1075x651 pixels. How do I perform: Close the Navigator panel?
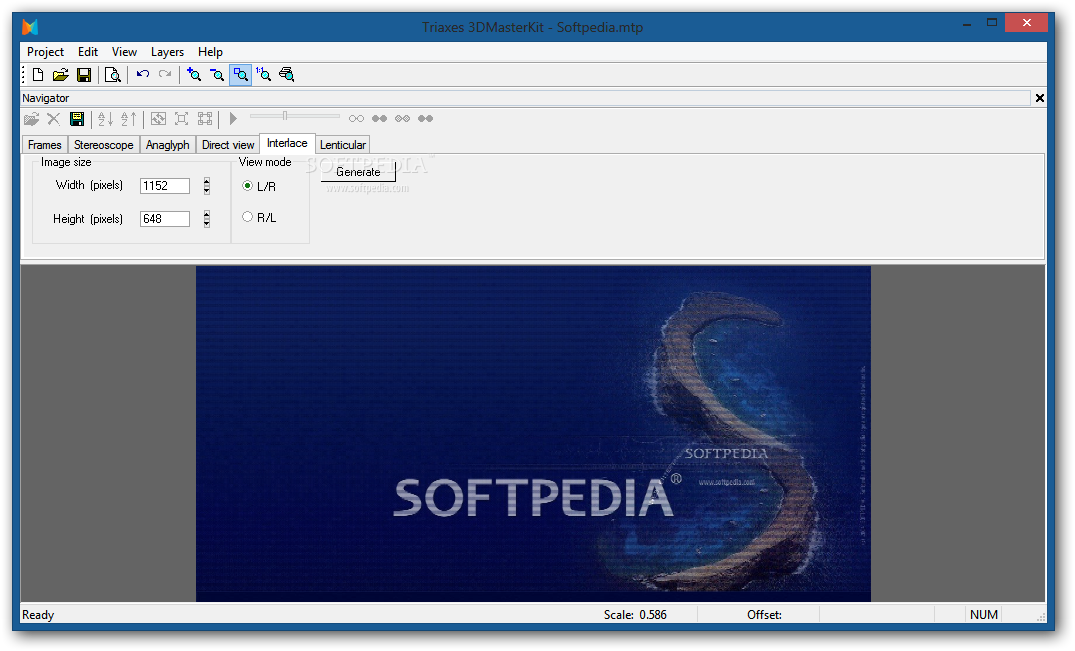[1039, 98]
